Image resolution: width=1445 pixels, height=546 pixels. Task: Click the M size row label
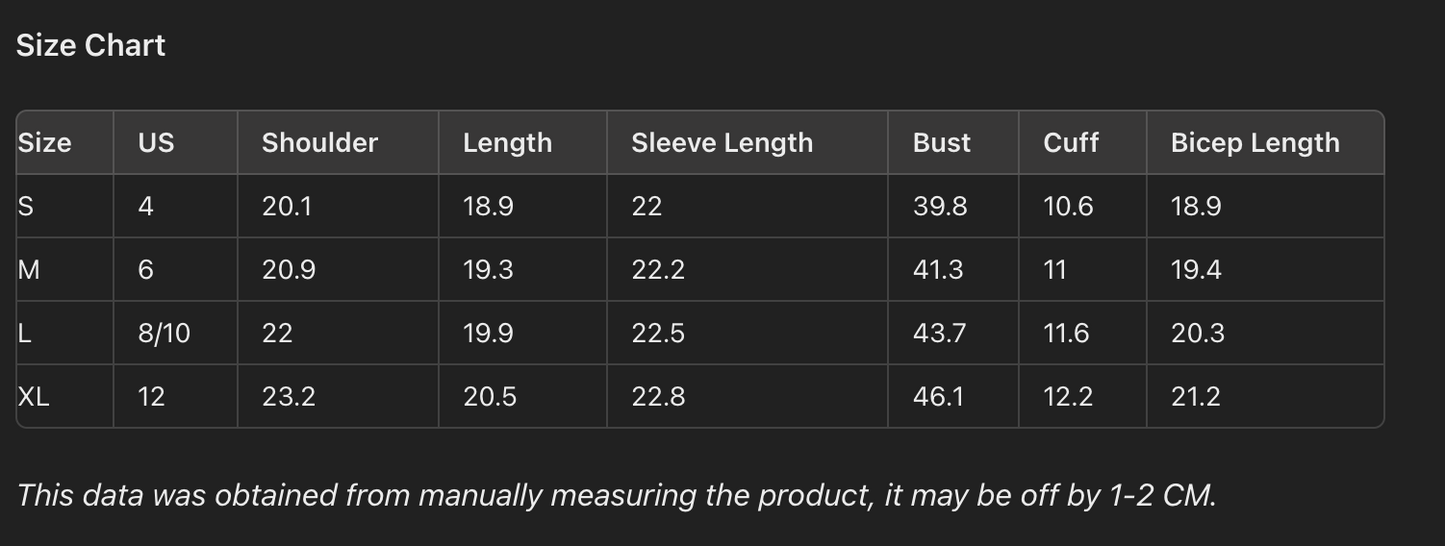pyautogui.click(x=29, y=270)
